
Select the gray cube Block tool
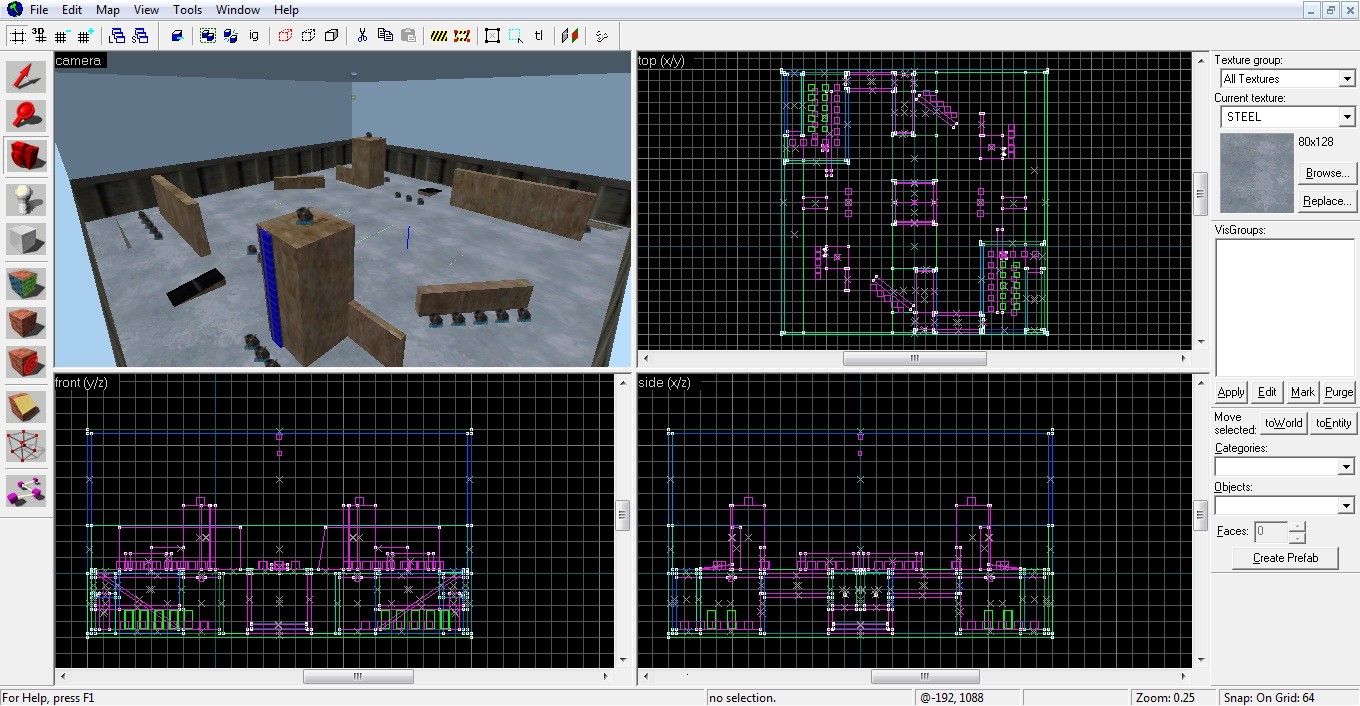click(x=26, y=240)
